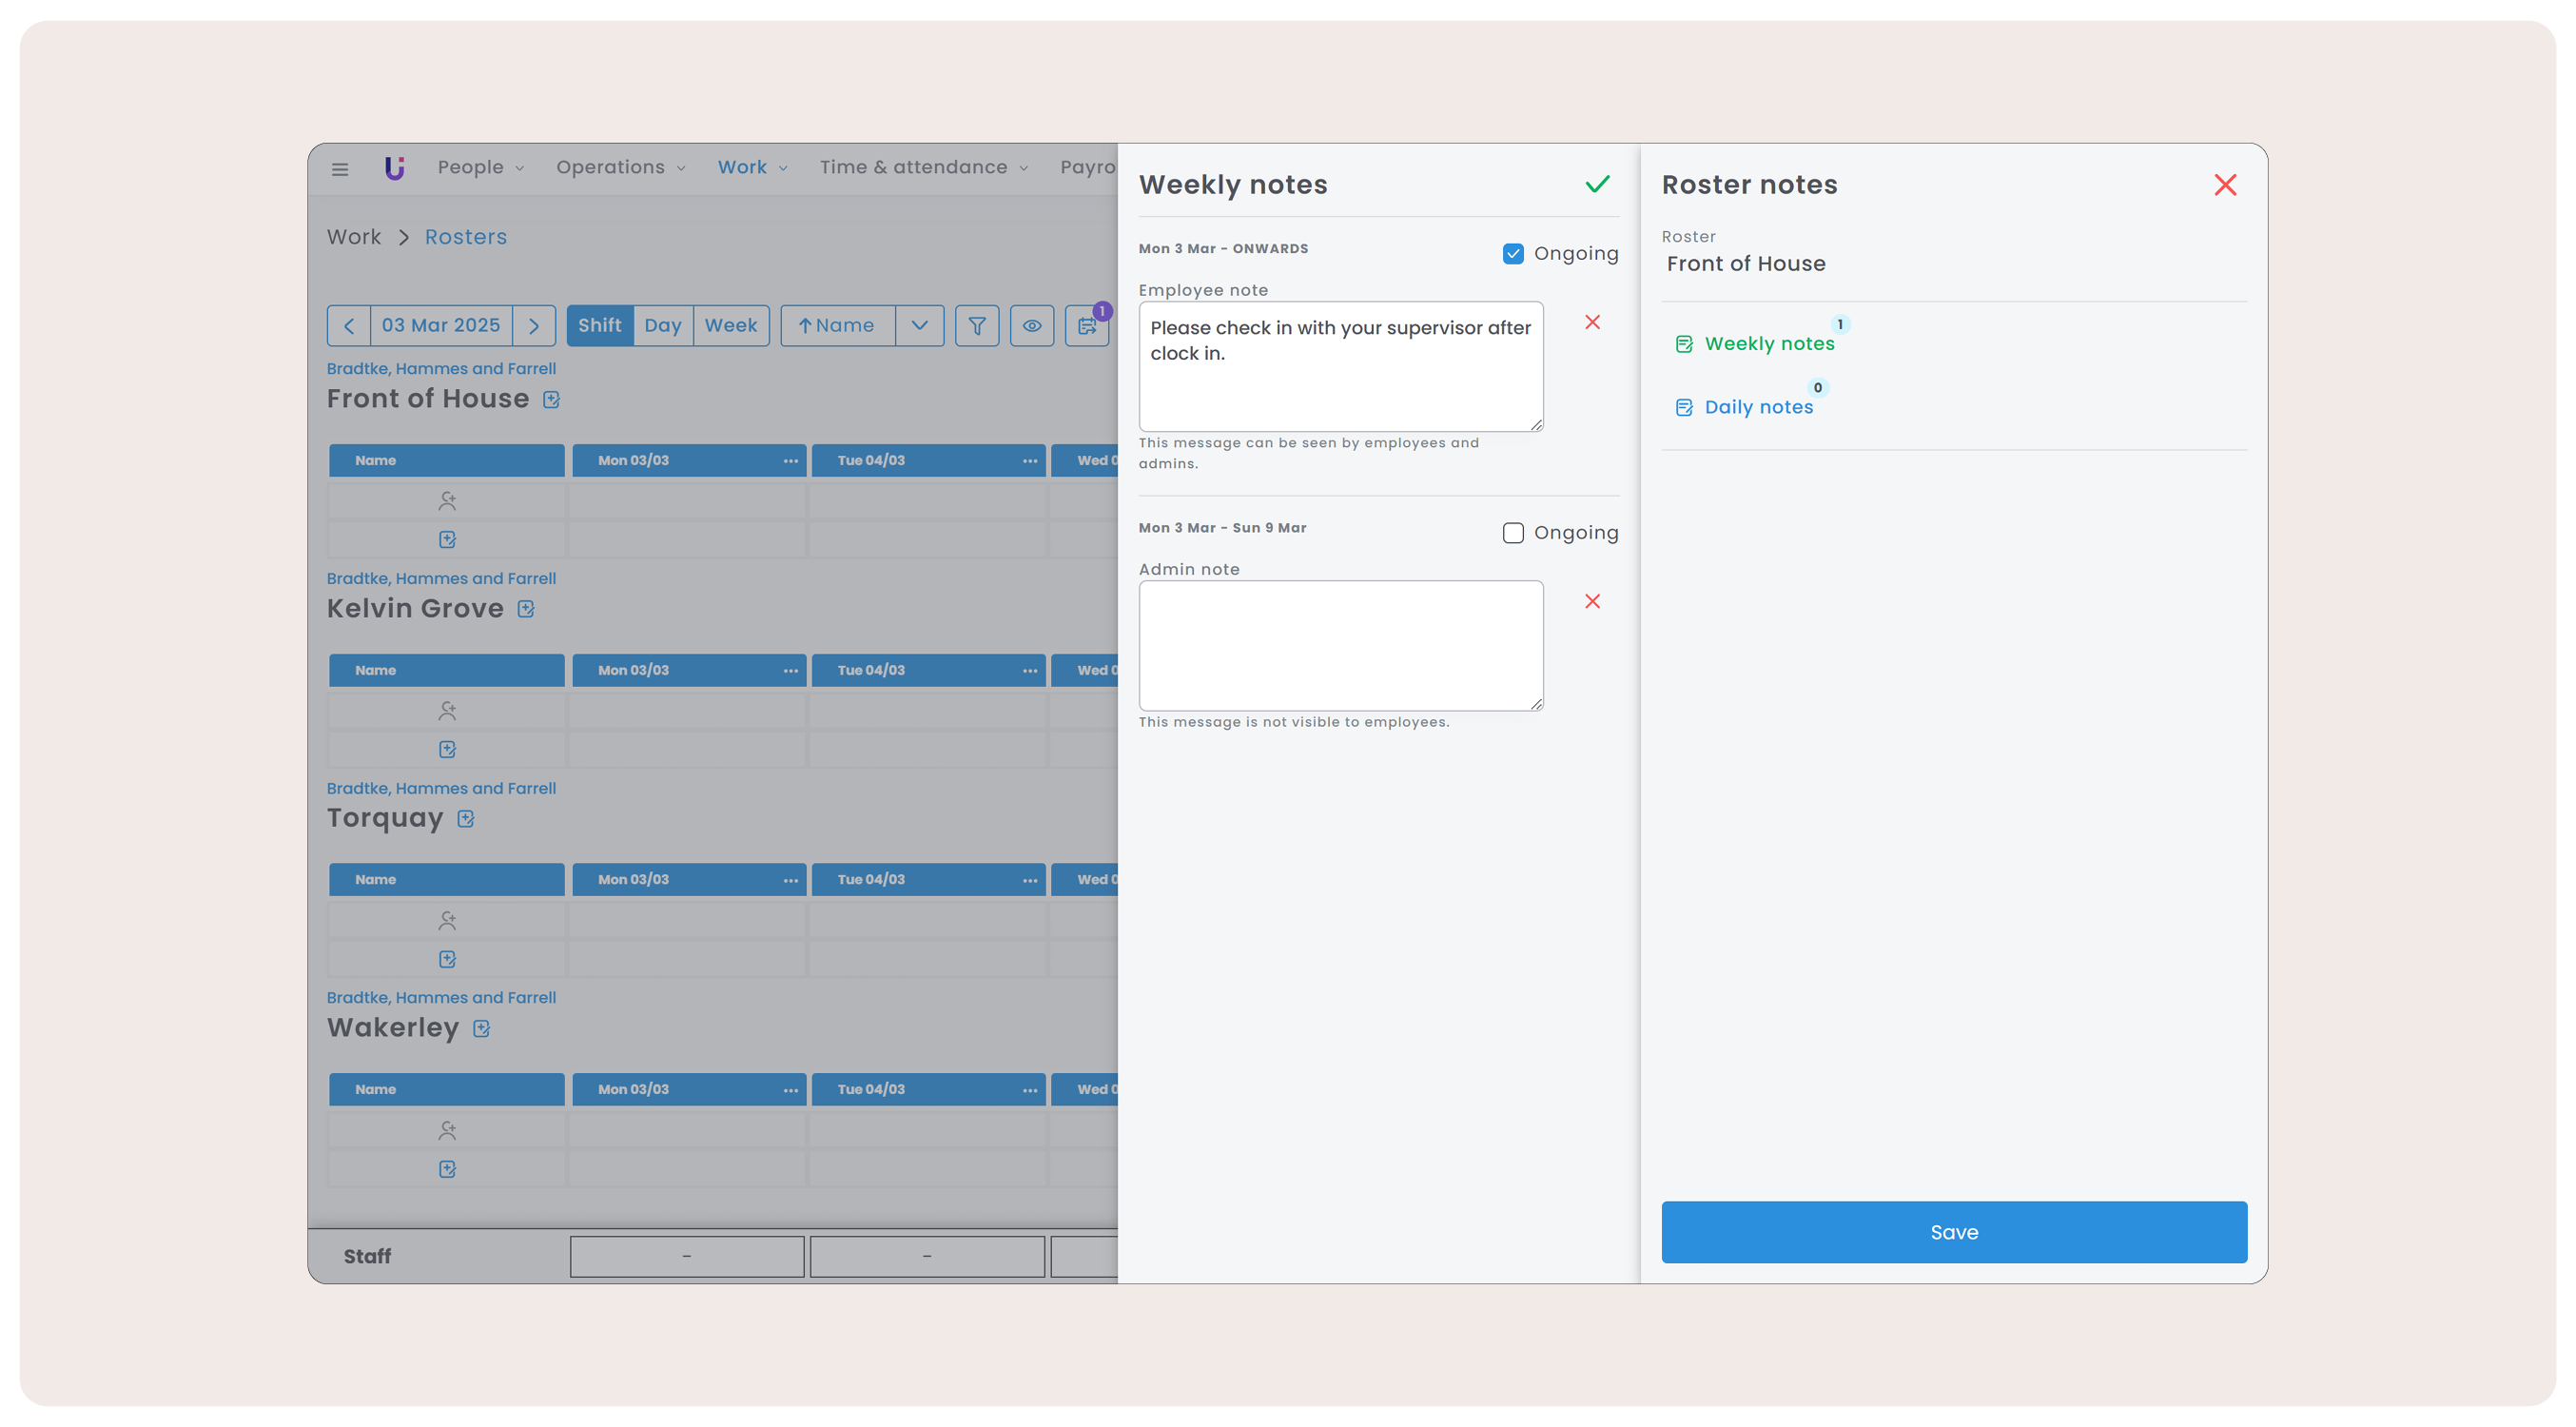Open the Work menu dropdown
The width and height of the screenshot is (2576, 1427).
click(x=752, y=168)
